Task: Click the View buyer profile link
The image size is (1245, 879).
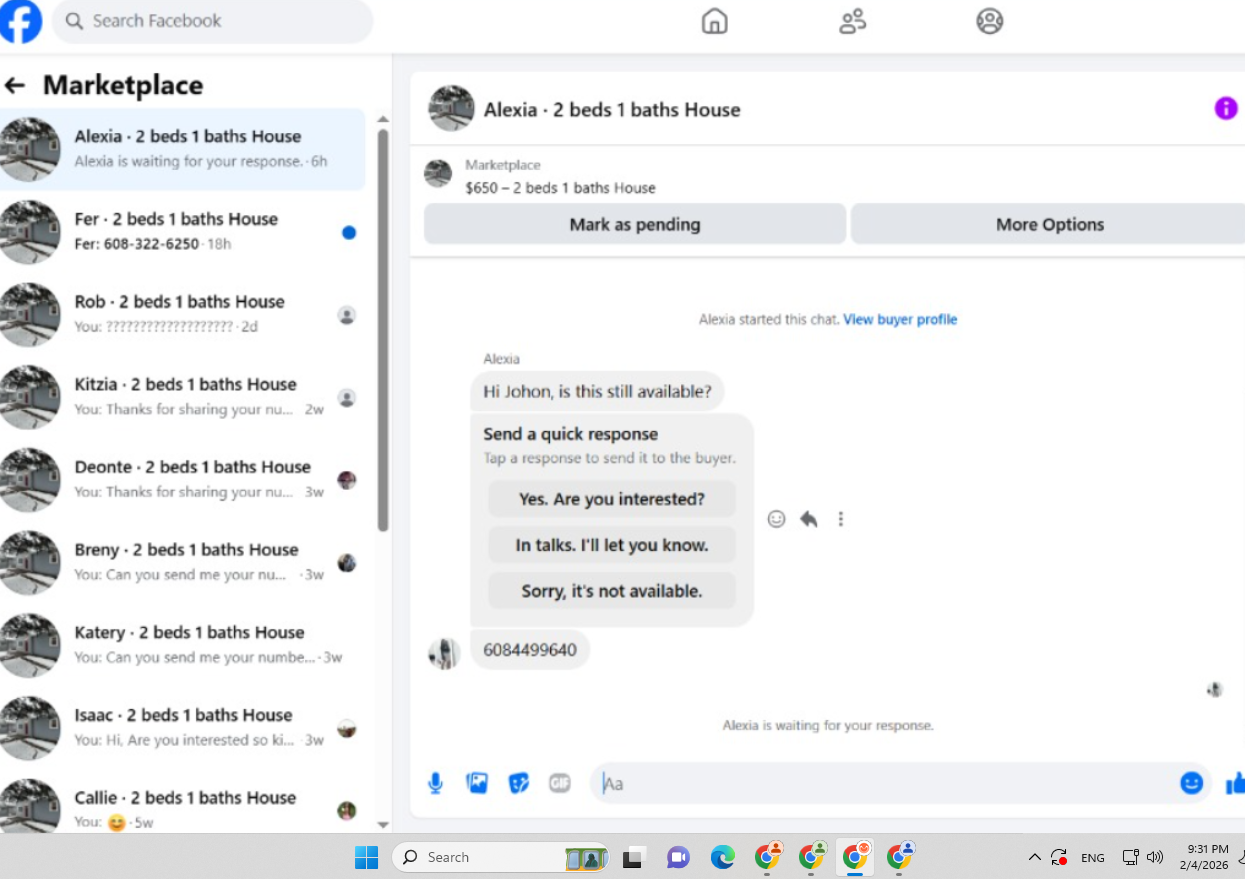Action: click(x=900, y=320)
